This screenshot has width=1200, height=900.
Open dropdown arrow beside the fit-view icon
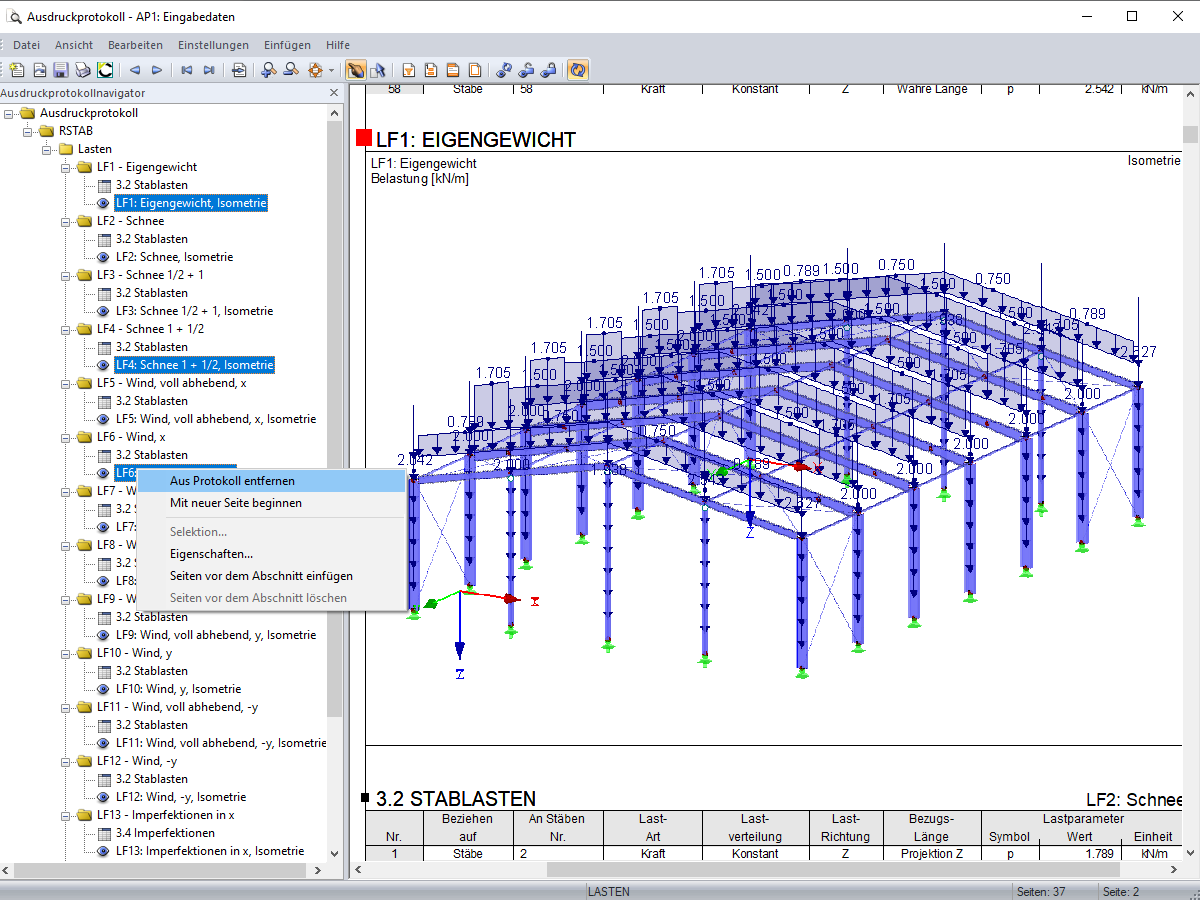coord(331,71)
